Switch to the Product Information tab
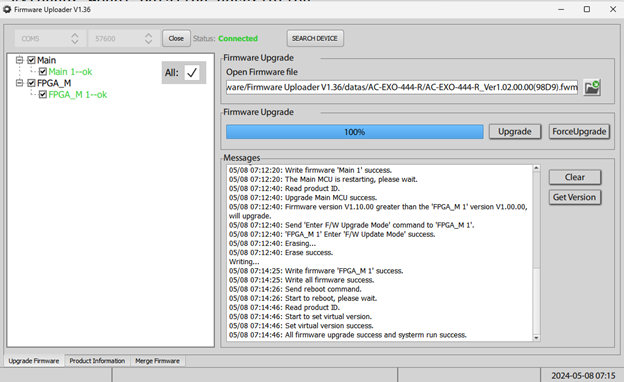This screenshot has width=624, height=382. point(97,361)
